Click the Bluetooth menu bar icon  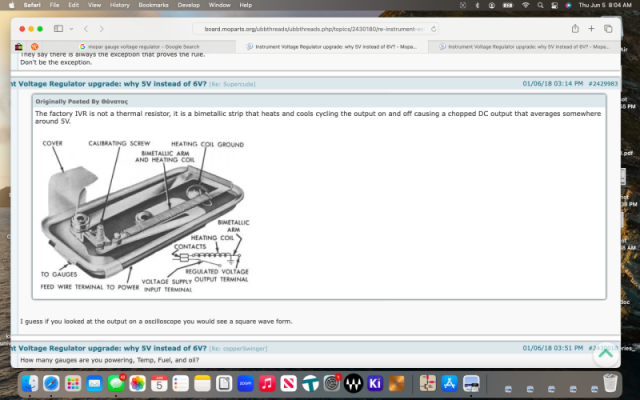[477, 5]
